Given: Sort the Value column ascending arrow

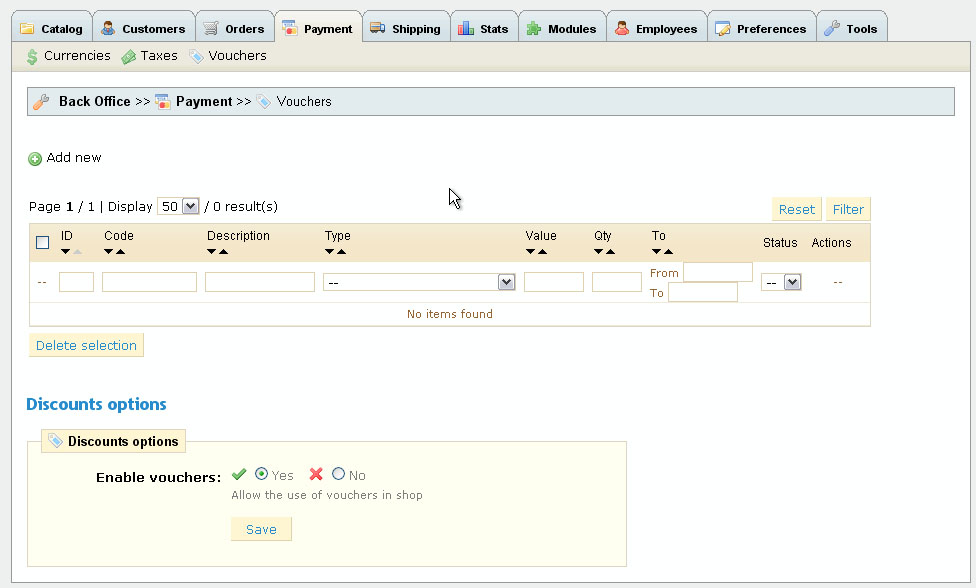Looking at the screenshot, I should 543,252.
